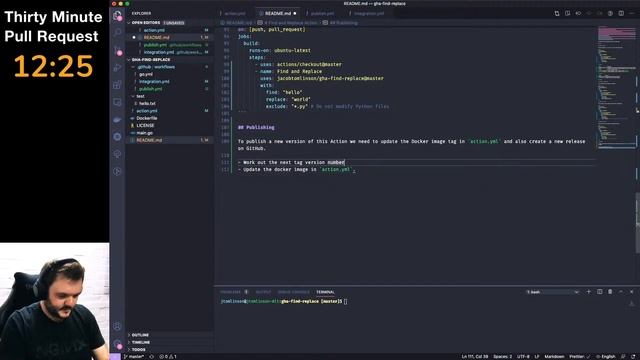Switch to the action.yml editor tab
The width and height of the screenshot is (640, 360).
[x=235, y=13]
